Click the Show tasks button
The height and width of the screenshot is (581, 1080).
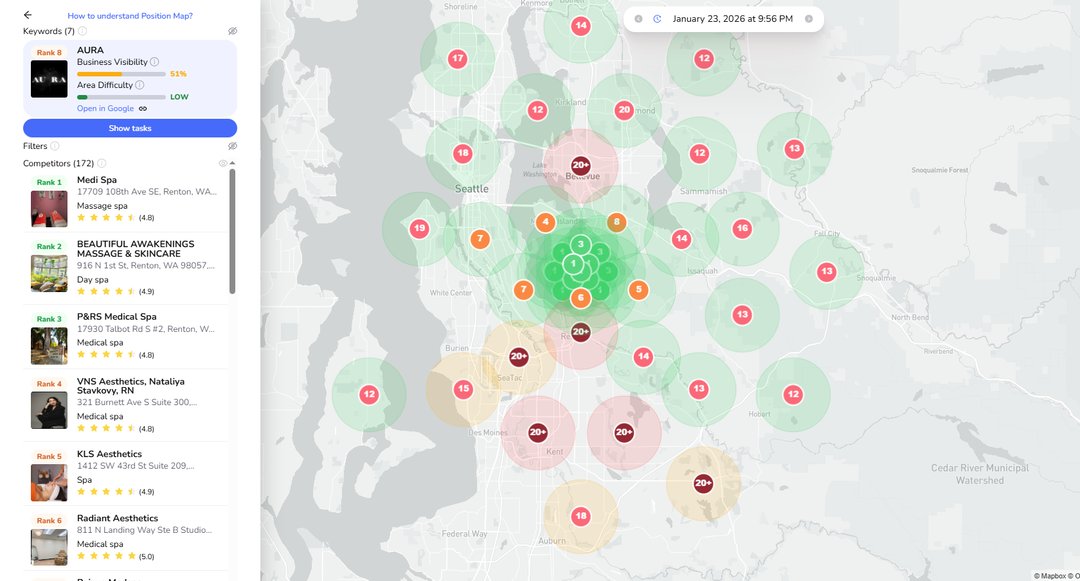(130, 128)
